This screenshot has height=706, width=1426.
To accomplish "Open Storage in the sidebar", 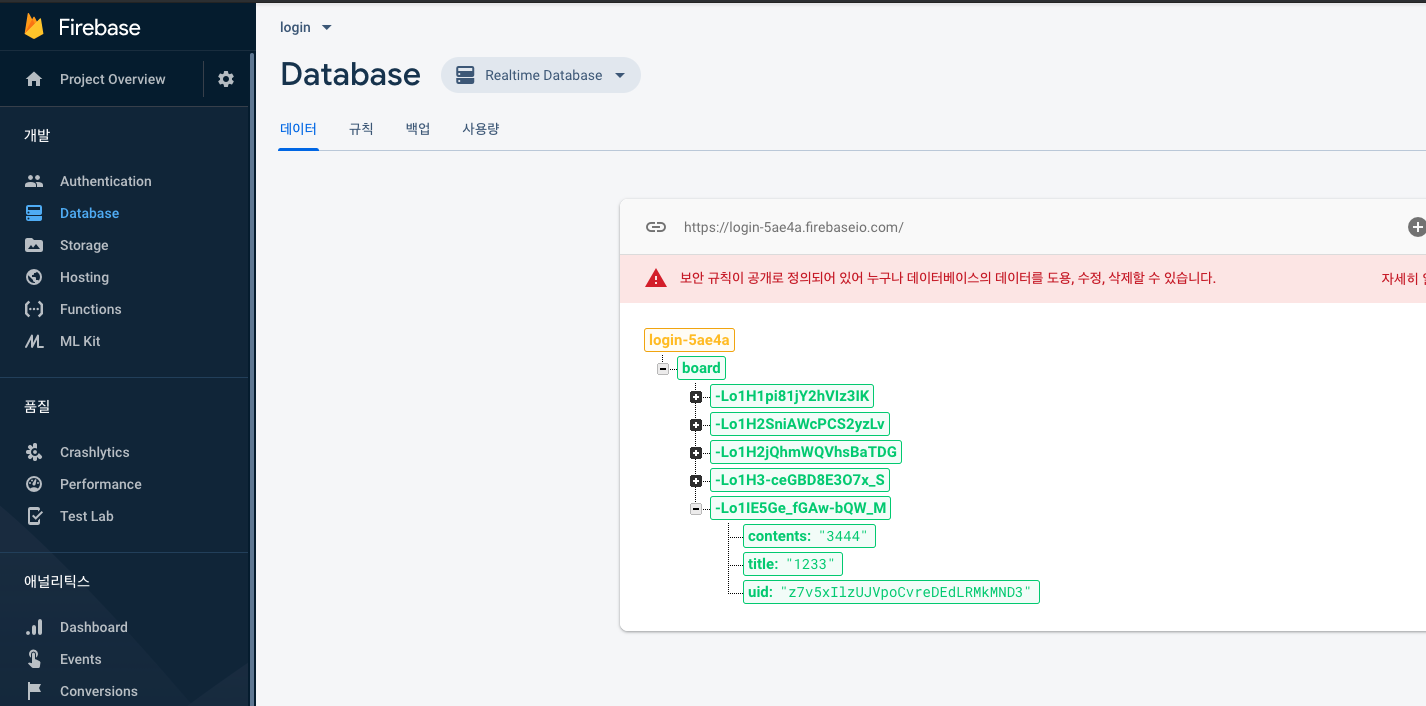I will [x=84, y=245].
